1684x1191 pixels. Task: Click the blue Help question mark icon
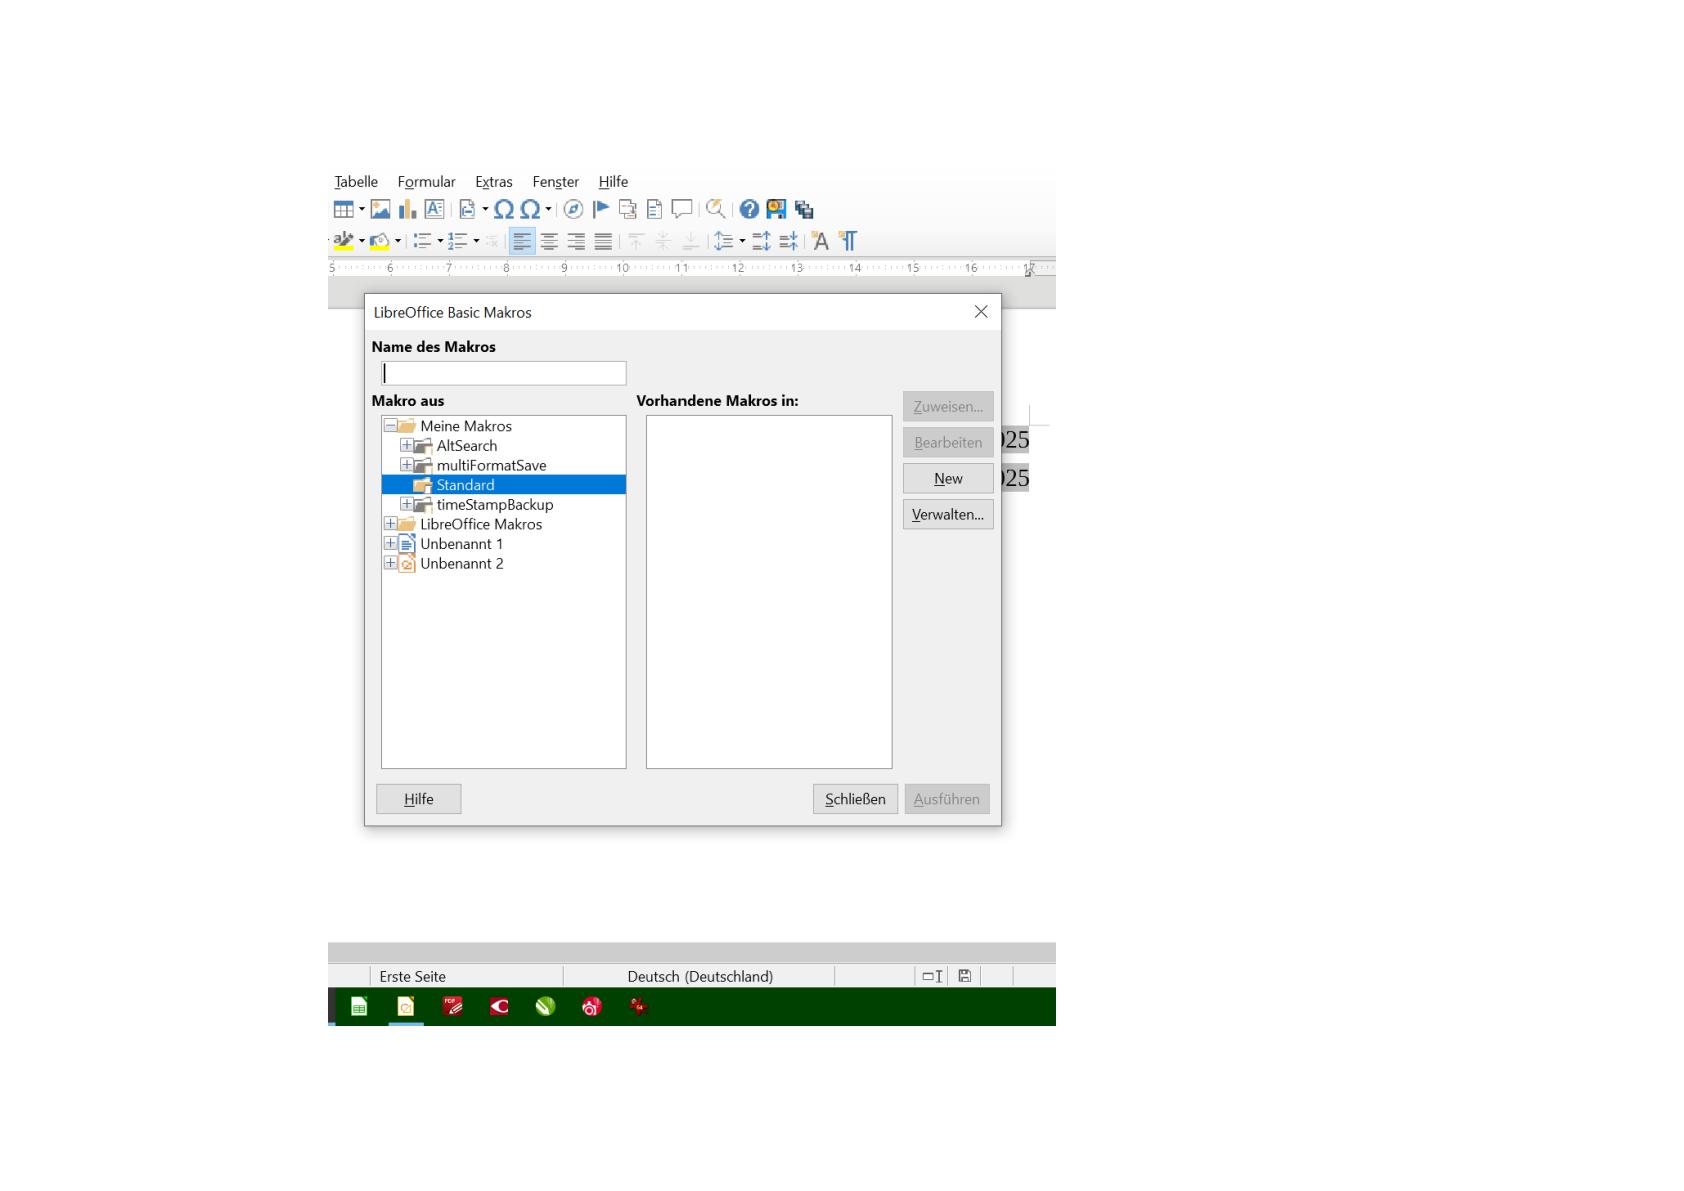point(749,209)
